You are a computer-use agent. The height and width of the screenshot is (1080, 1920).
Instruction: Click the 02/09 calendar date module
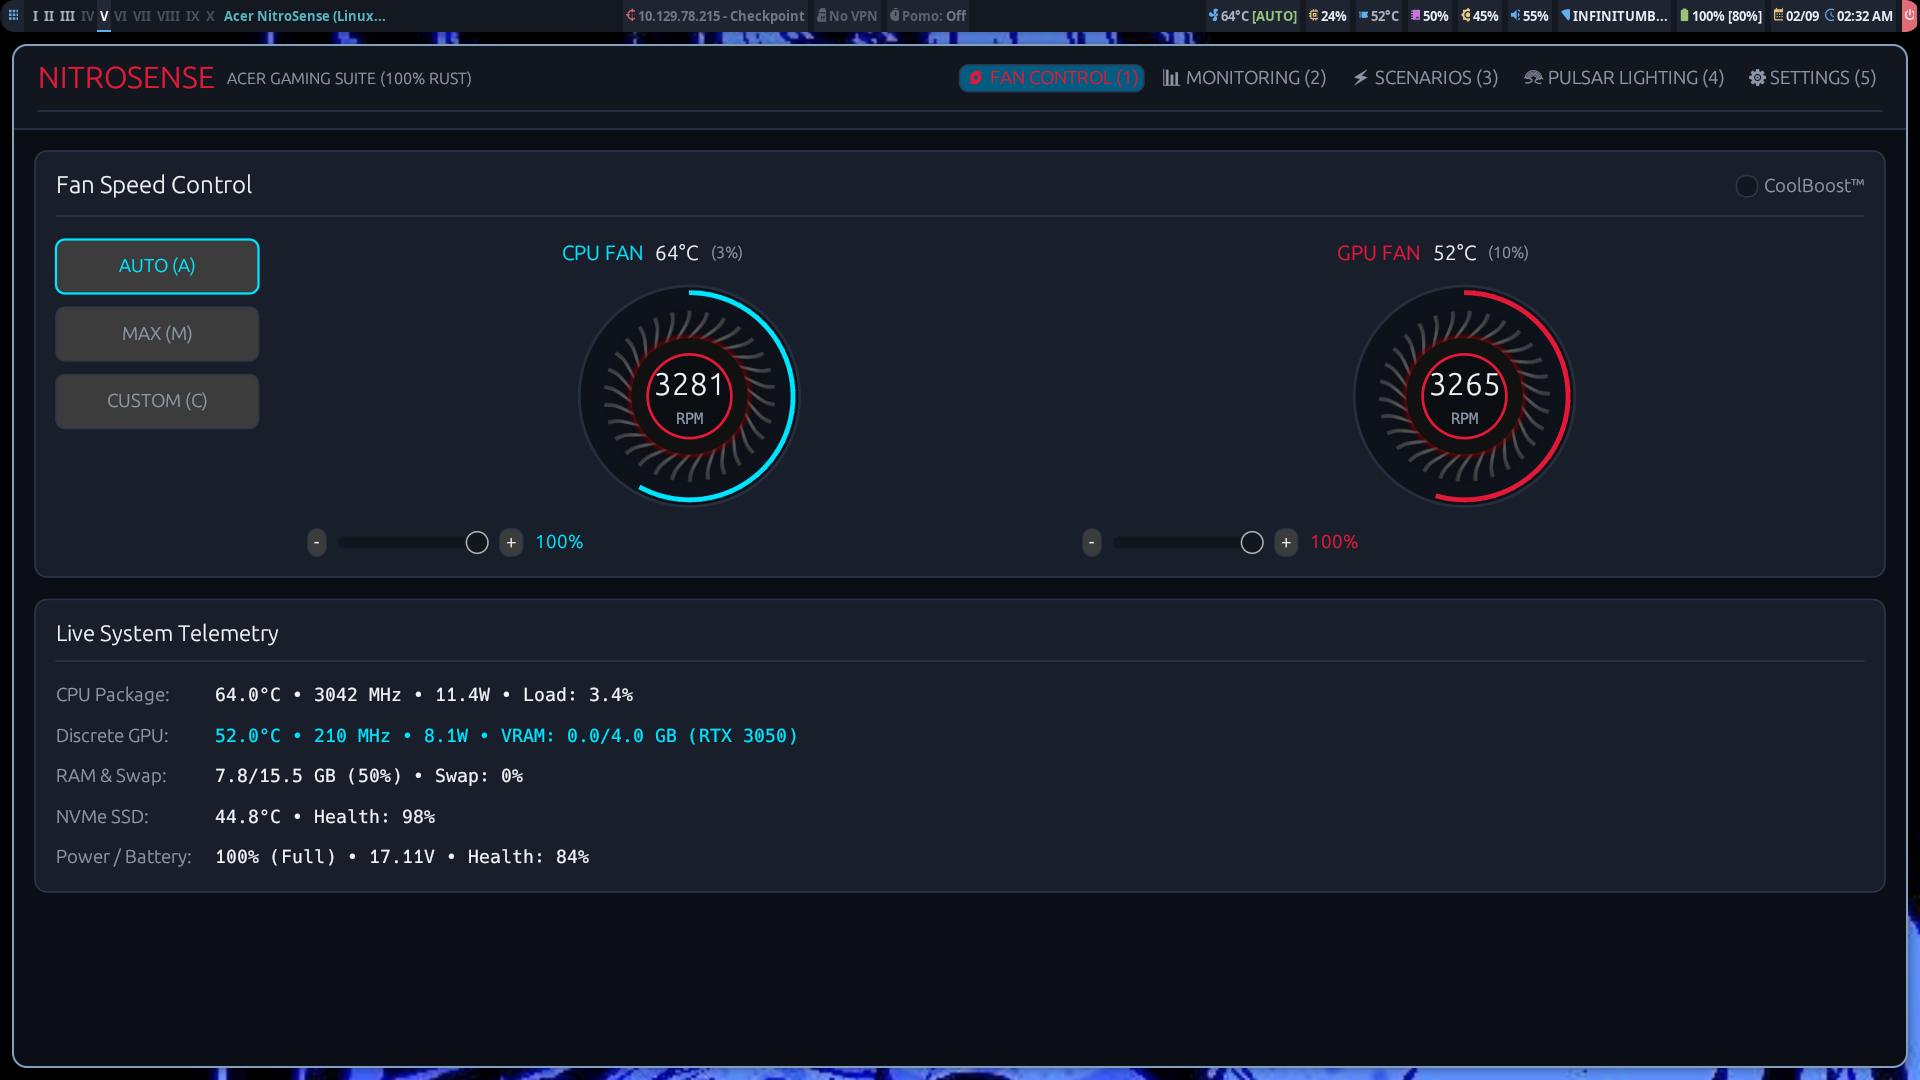click(x=1796, y=16)
